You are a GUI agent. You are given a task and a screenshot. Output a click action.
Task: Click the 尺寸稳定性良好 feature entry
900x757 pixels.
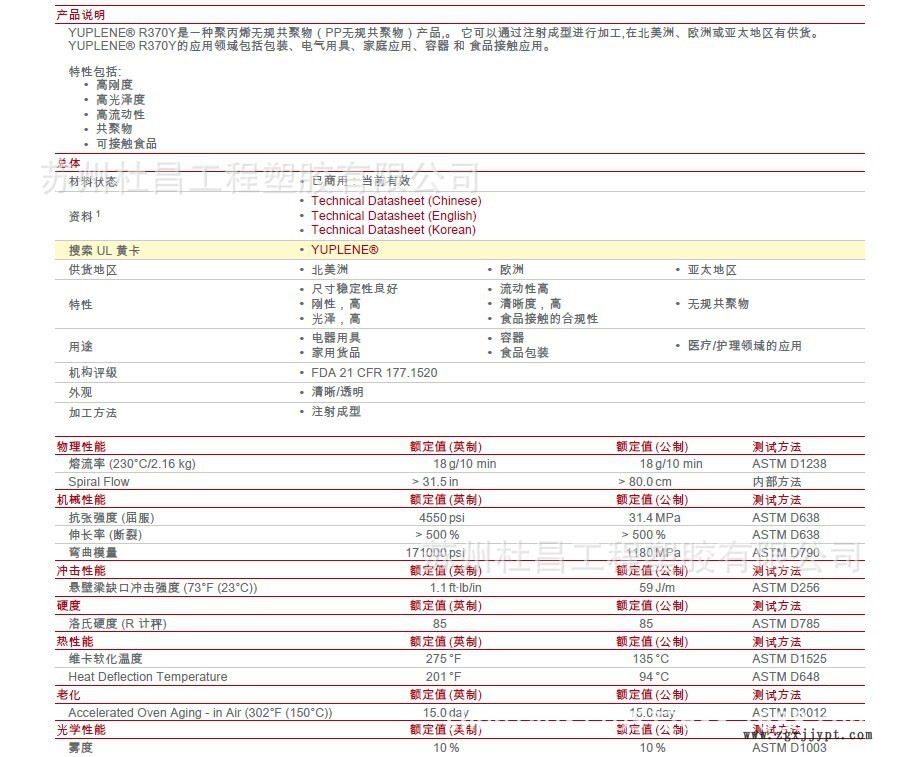tap(354, 289)
